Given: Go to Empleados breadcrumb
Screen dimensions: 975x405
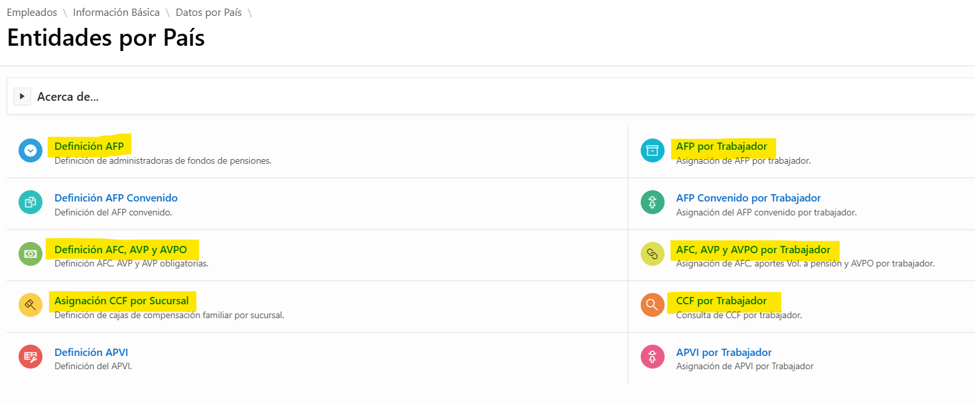Looking at the screenshot, I should [x=32, y=12].
